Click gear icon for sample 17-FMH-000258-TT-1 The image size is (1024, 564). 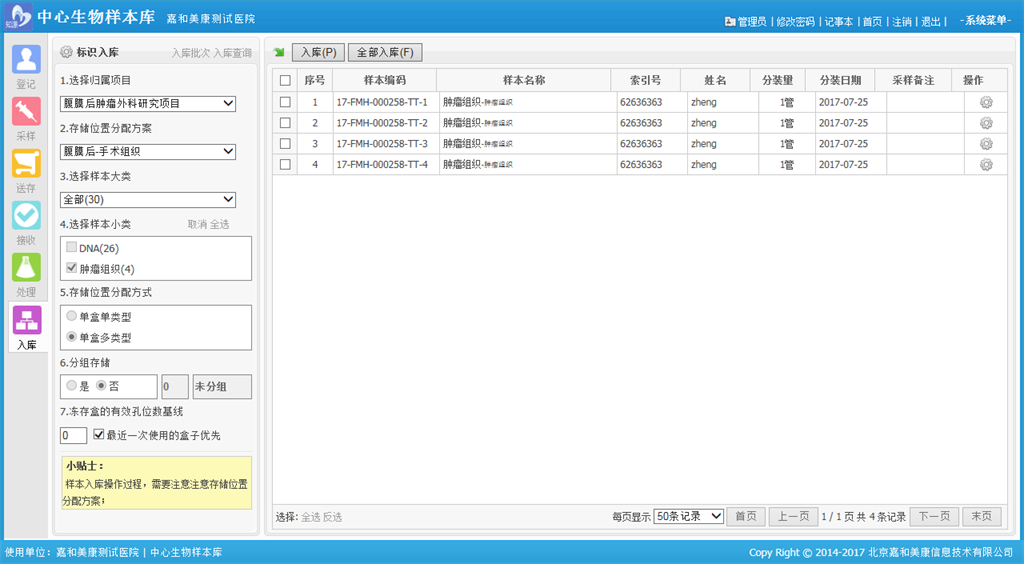[986, 102]
